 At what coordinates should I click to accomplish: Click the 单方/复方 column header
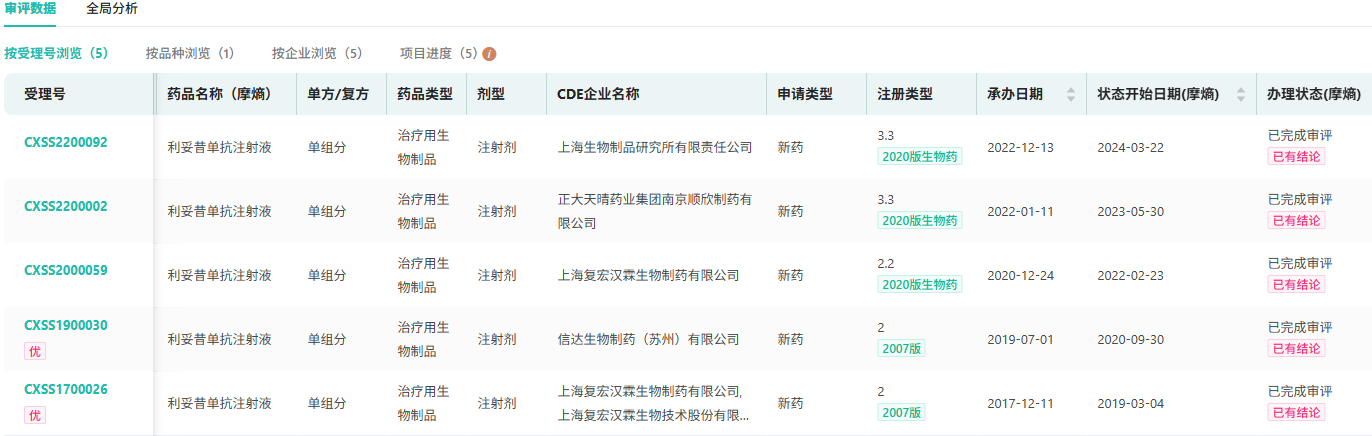point(338,94)
